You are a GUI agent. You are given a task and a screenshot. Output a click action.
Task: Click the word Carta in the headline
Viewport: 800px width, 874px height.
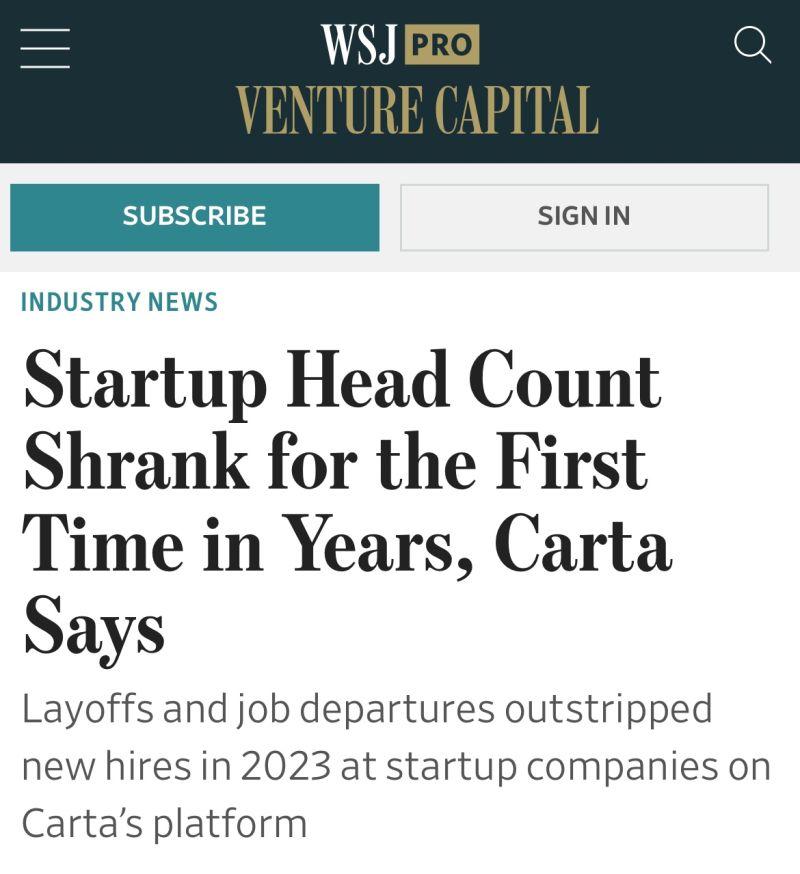tap(583, 543)
